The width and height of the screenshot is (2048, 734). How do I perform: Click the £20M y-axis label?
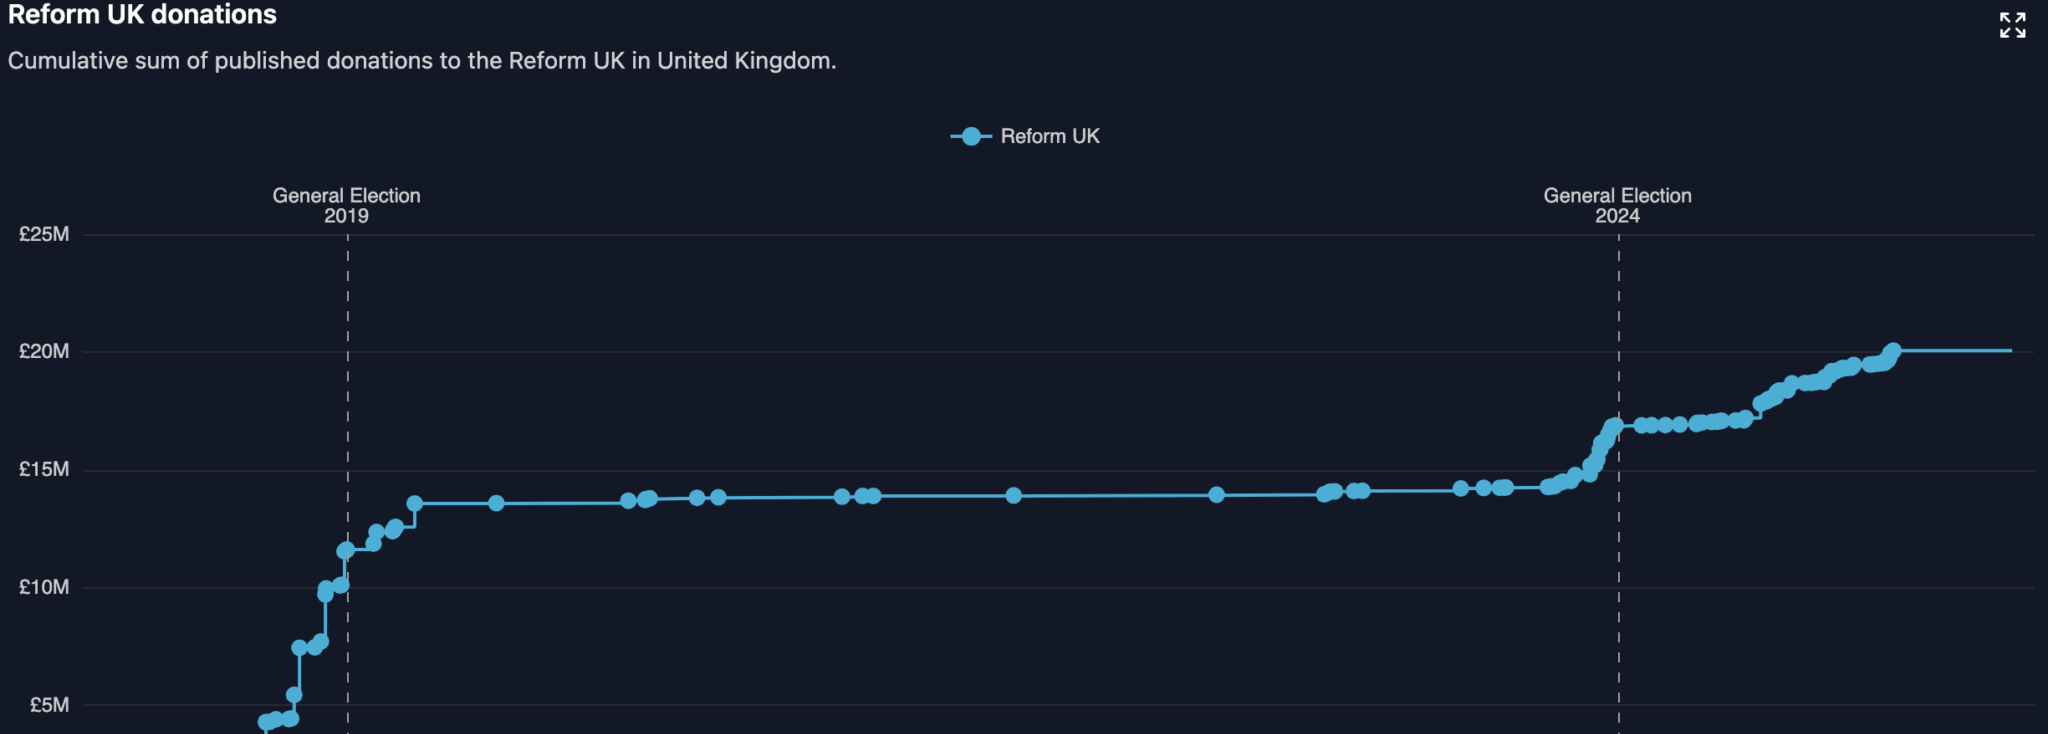(x=44, y=351)
